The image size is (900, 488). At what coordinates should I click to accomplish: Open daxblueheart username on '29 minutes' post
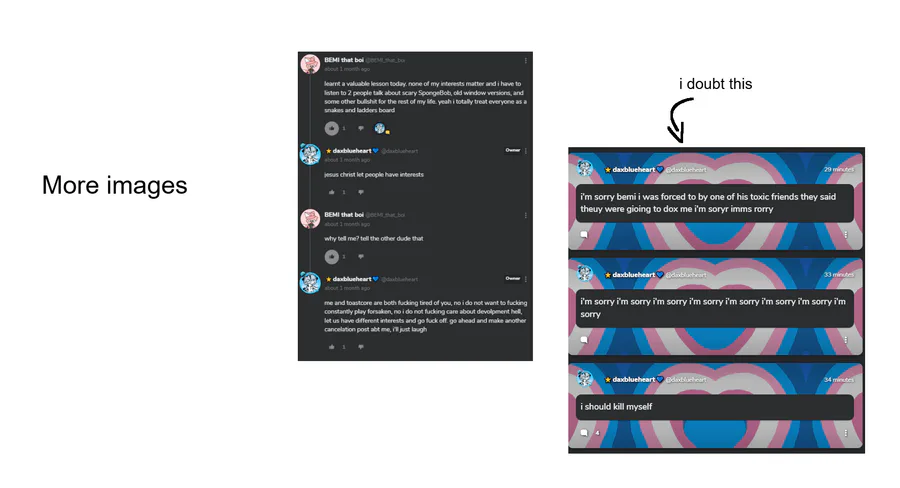634,169
